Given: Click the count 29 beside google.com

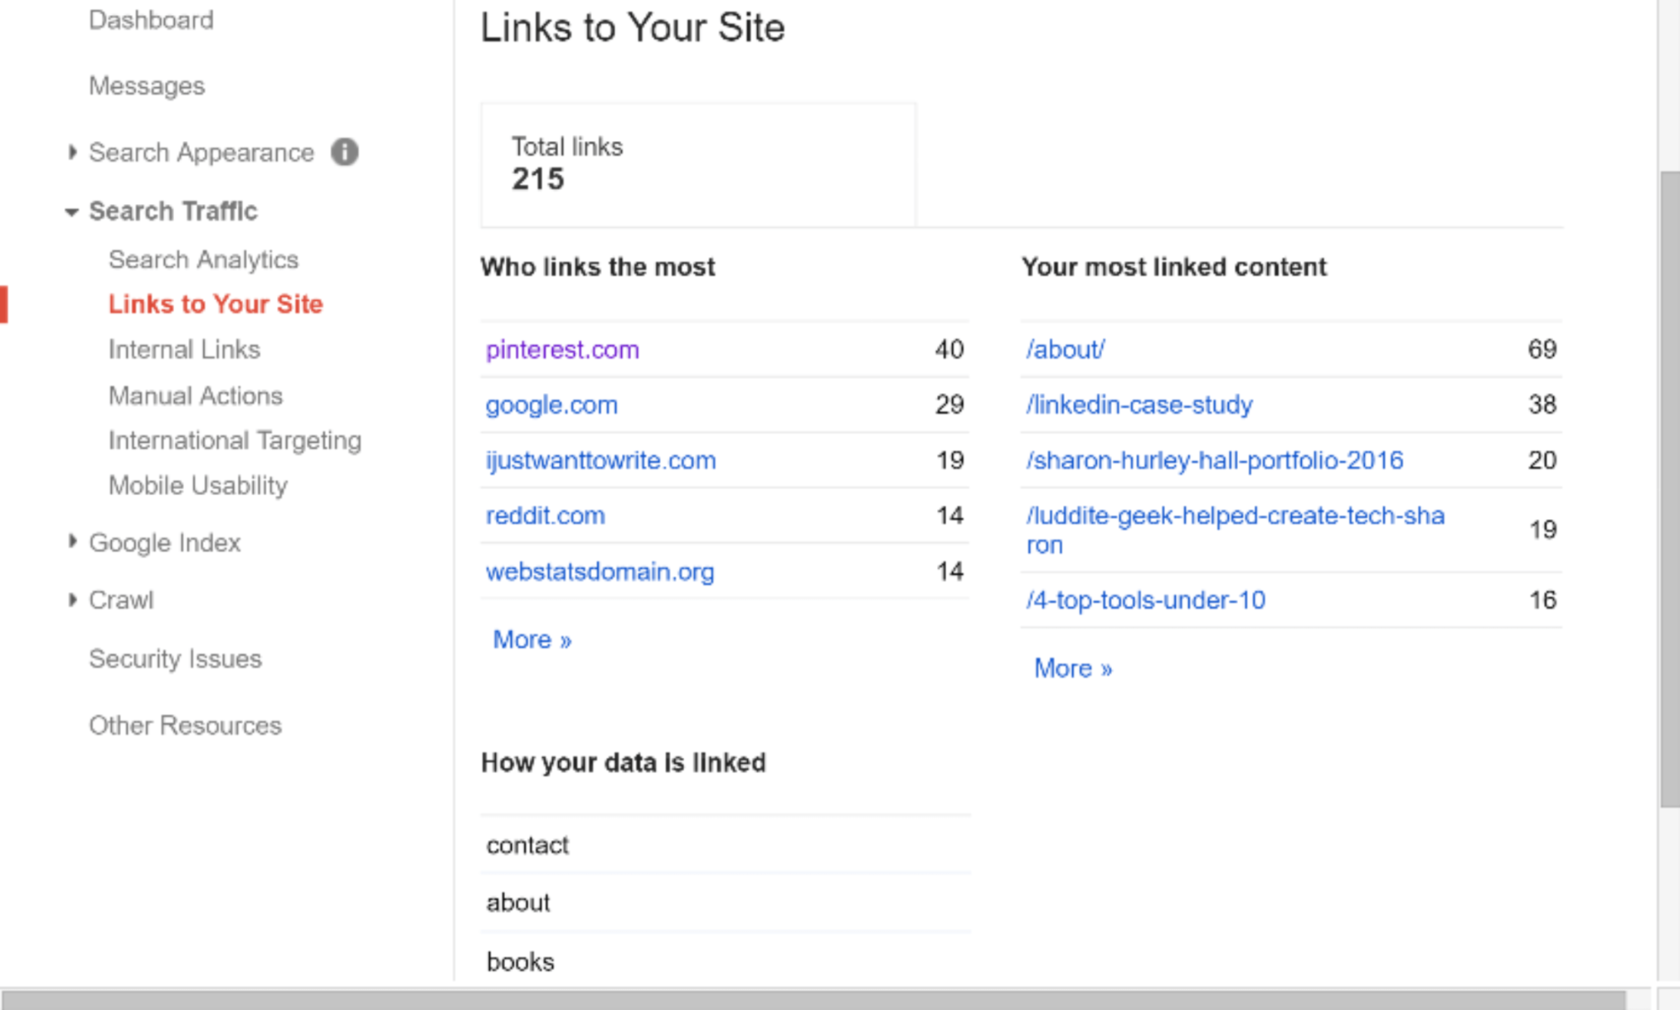Looking at the screenshot, I should pyautogui.click(x=949, y=404).
